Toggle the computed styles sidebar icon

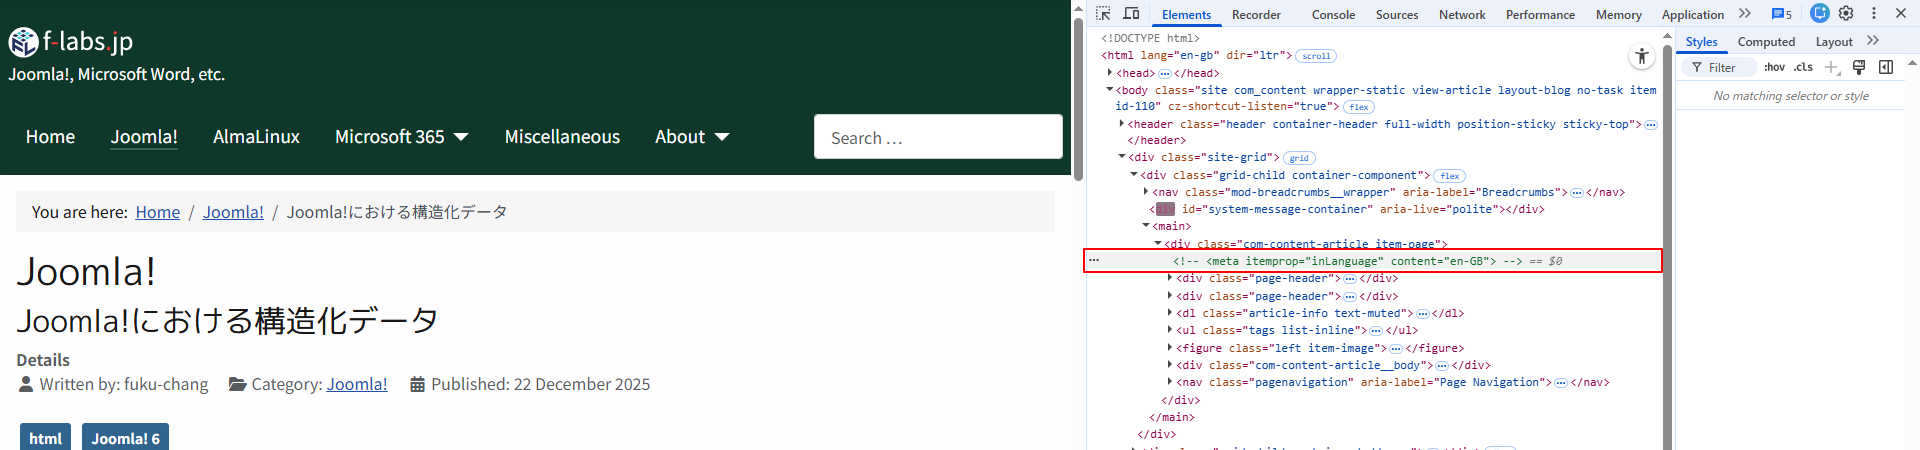(1886, 67)
